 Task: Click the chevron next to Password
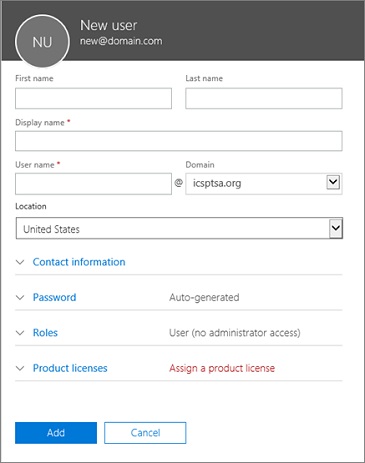pyautogui.click(x=20, y=297)
